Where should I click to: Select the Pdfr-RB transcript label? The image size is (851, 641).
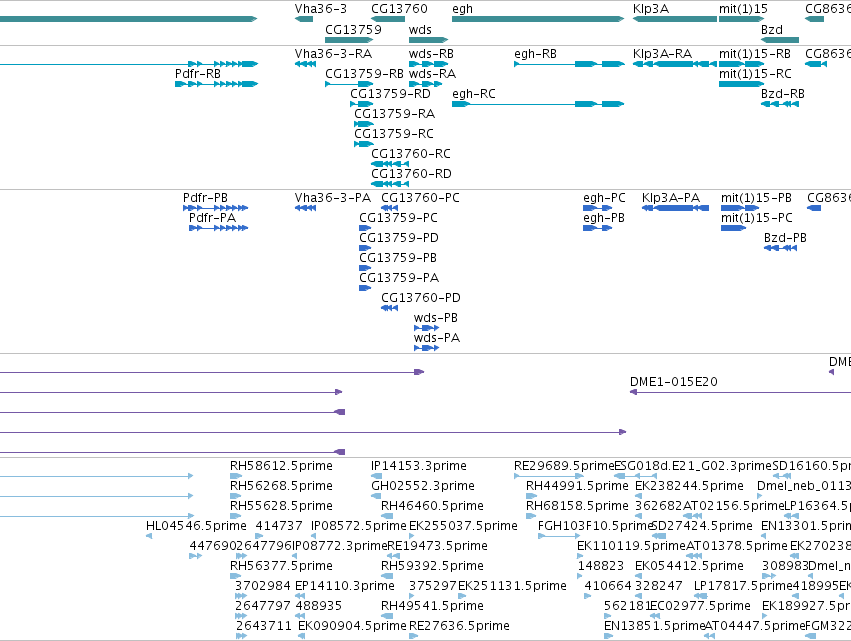(x=198, y=74)
